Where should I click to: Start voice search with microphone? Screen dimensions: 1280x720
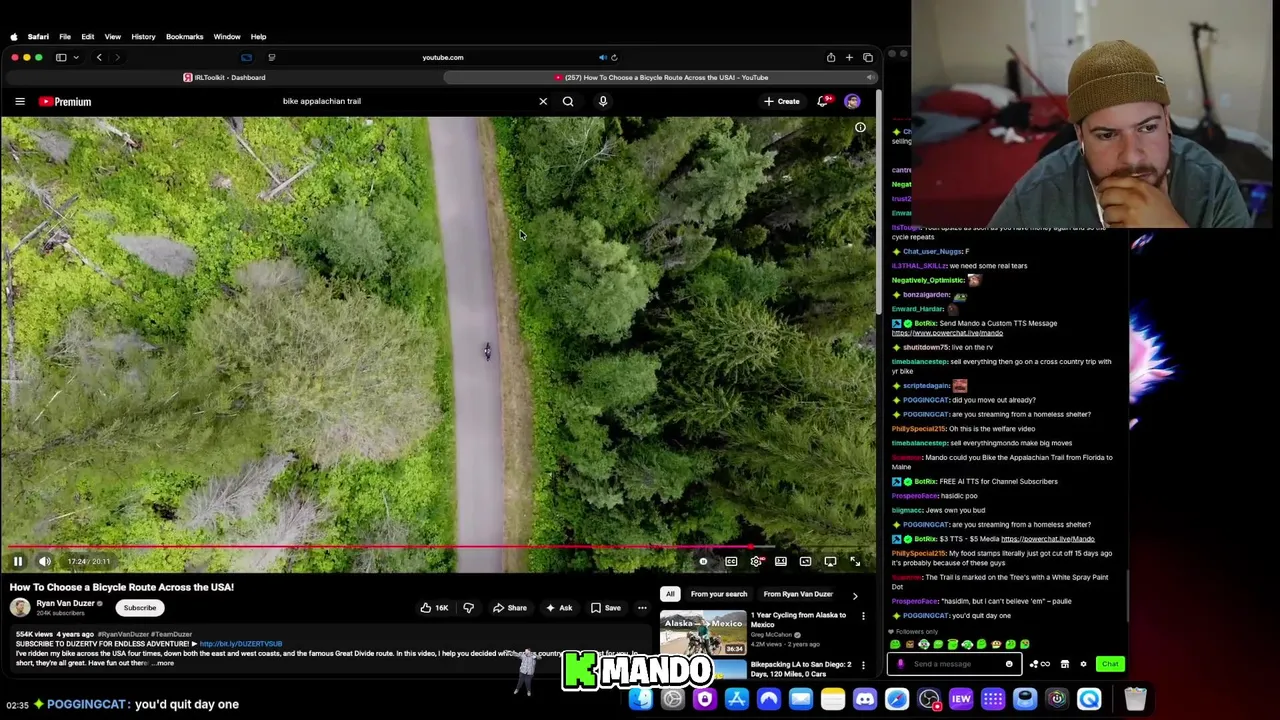pos(603,101)
